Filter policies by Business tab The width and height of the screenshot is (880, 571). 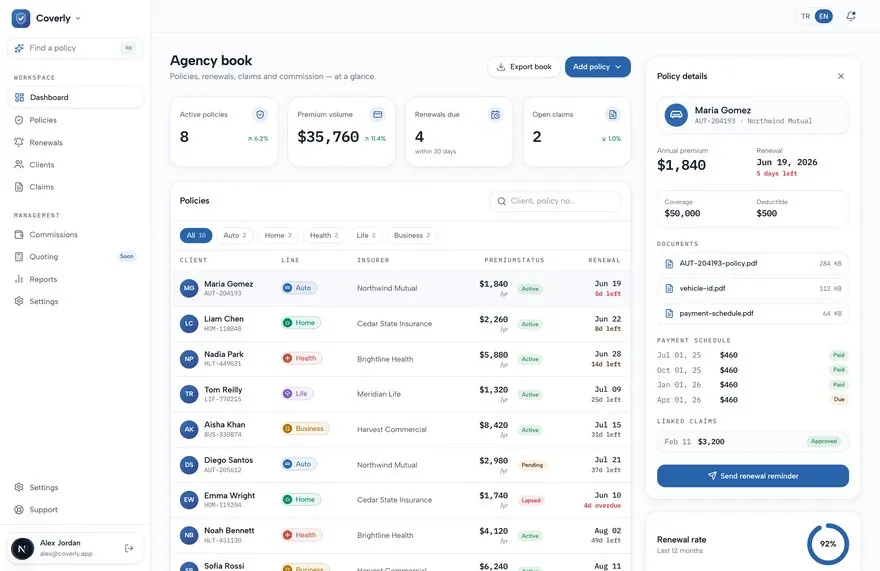tap(412, 235)
